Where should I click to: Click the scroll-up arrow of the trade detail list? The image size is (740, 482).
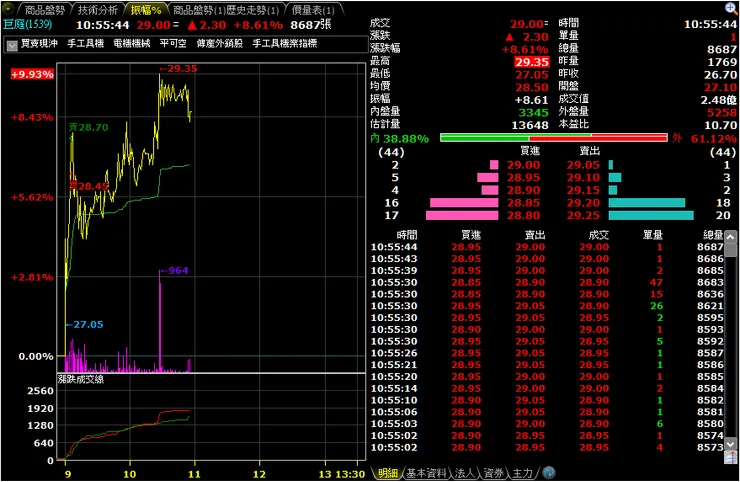(731, 237)
